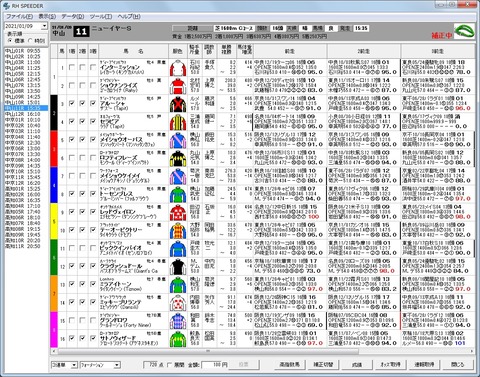This screenshot has height=377, width=480.
Task: Open the ツール(T) menu
Action: point(101,16)
